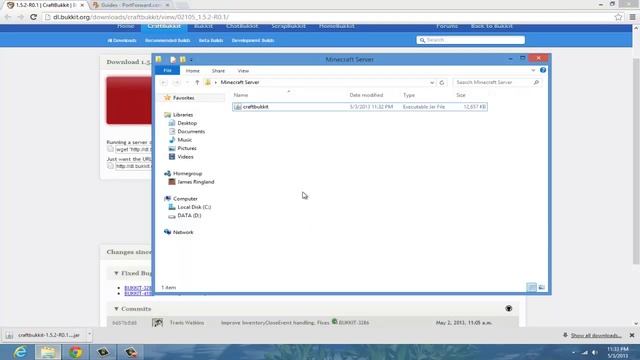640x360 pixels.
Task: Open the Share ribbon tab
Action: (x=218, y=71)
